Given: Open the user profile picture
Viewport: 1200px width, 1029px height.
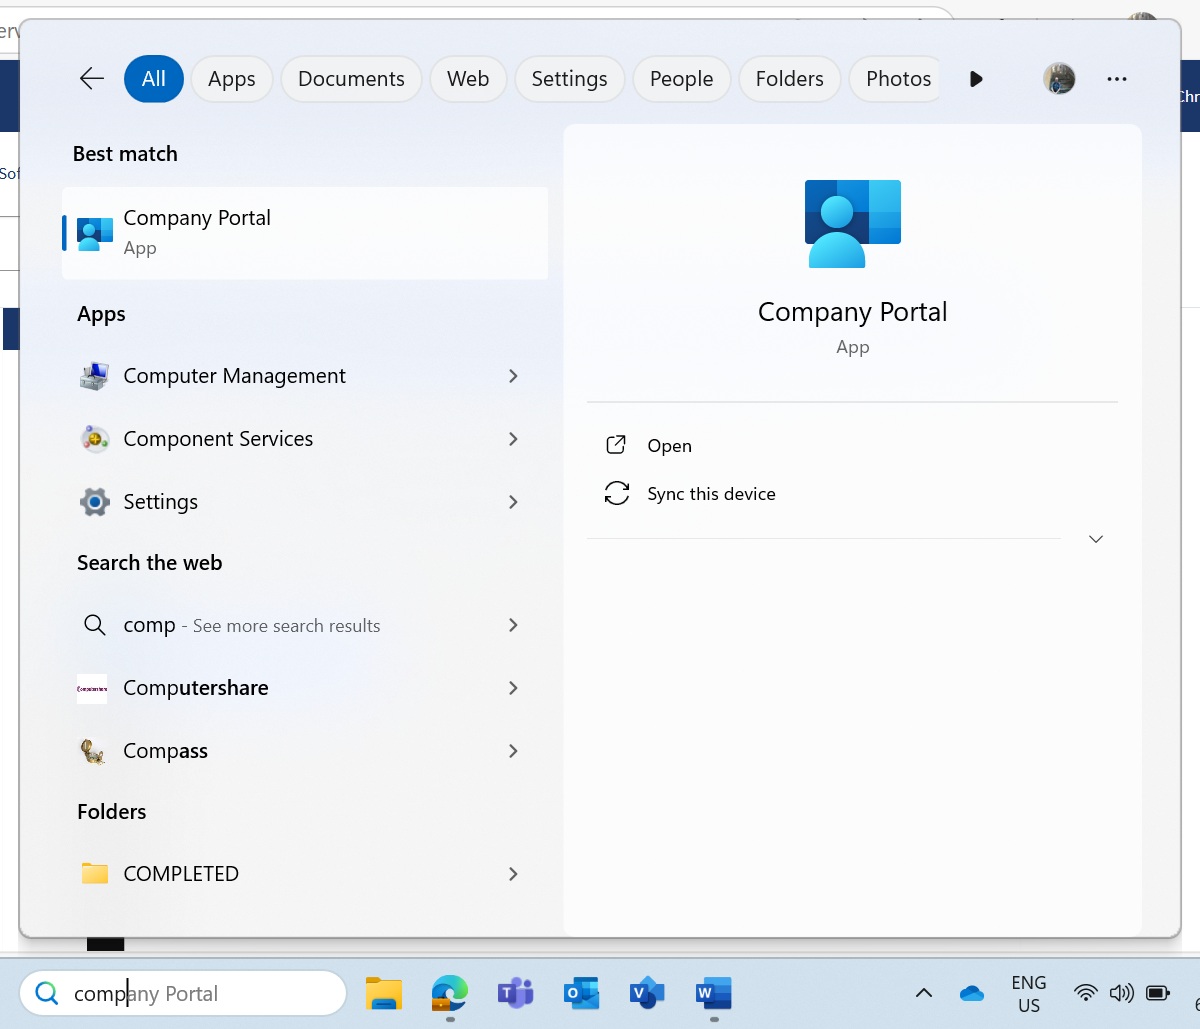Looking at the screenshot, I should point(1059,79).
